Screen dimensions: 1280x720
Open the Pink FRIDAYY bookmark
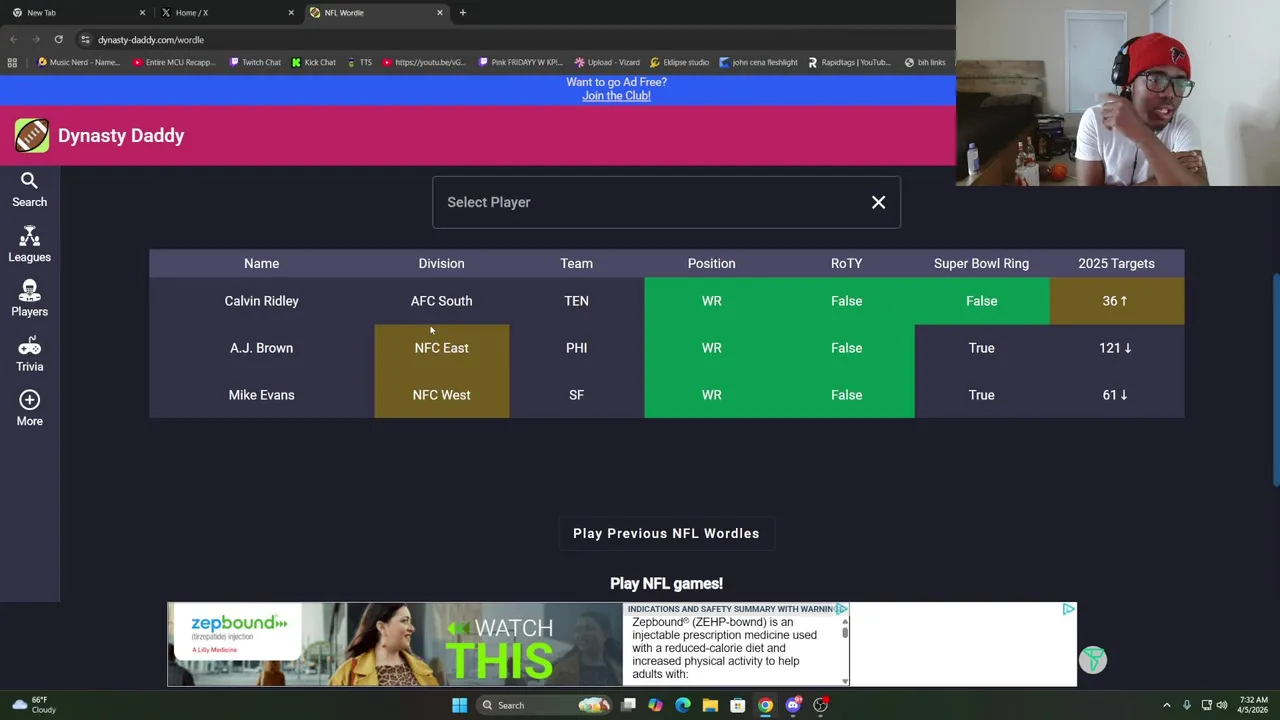(520, 62)
